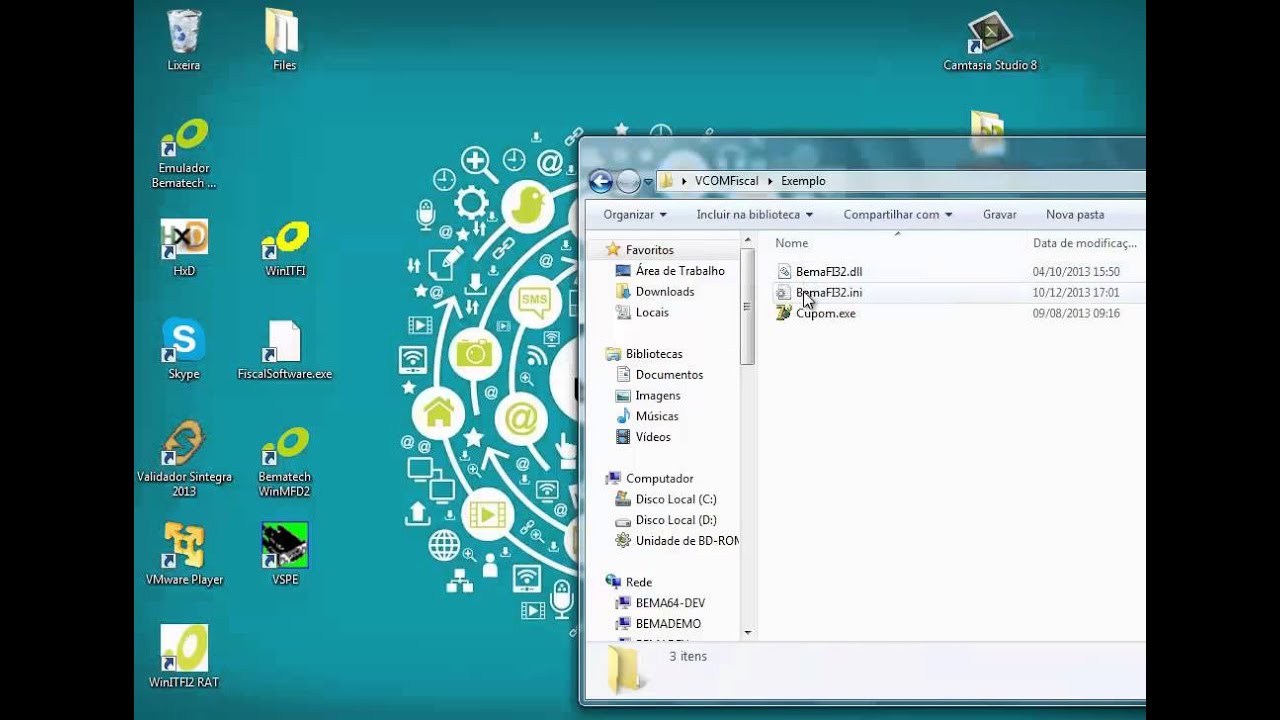
Task: Open the Organizar dropdown menu
Action: tap(635, 214)
